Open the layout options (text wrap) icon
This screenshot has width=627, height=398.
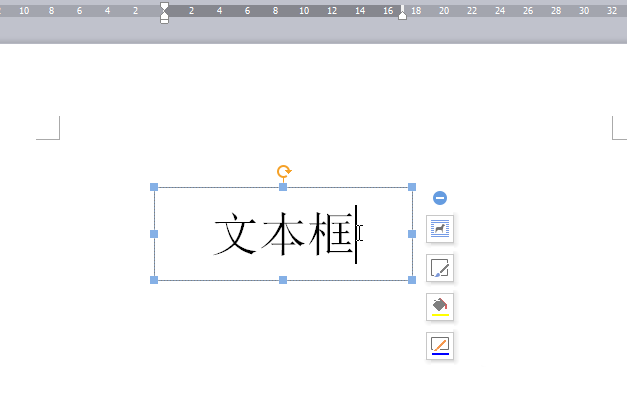(x=440, y=229)
